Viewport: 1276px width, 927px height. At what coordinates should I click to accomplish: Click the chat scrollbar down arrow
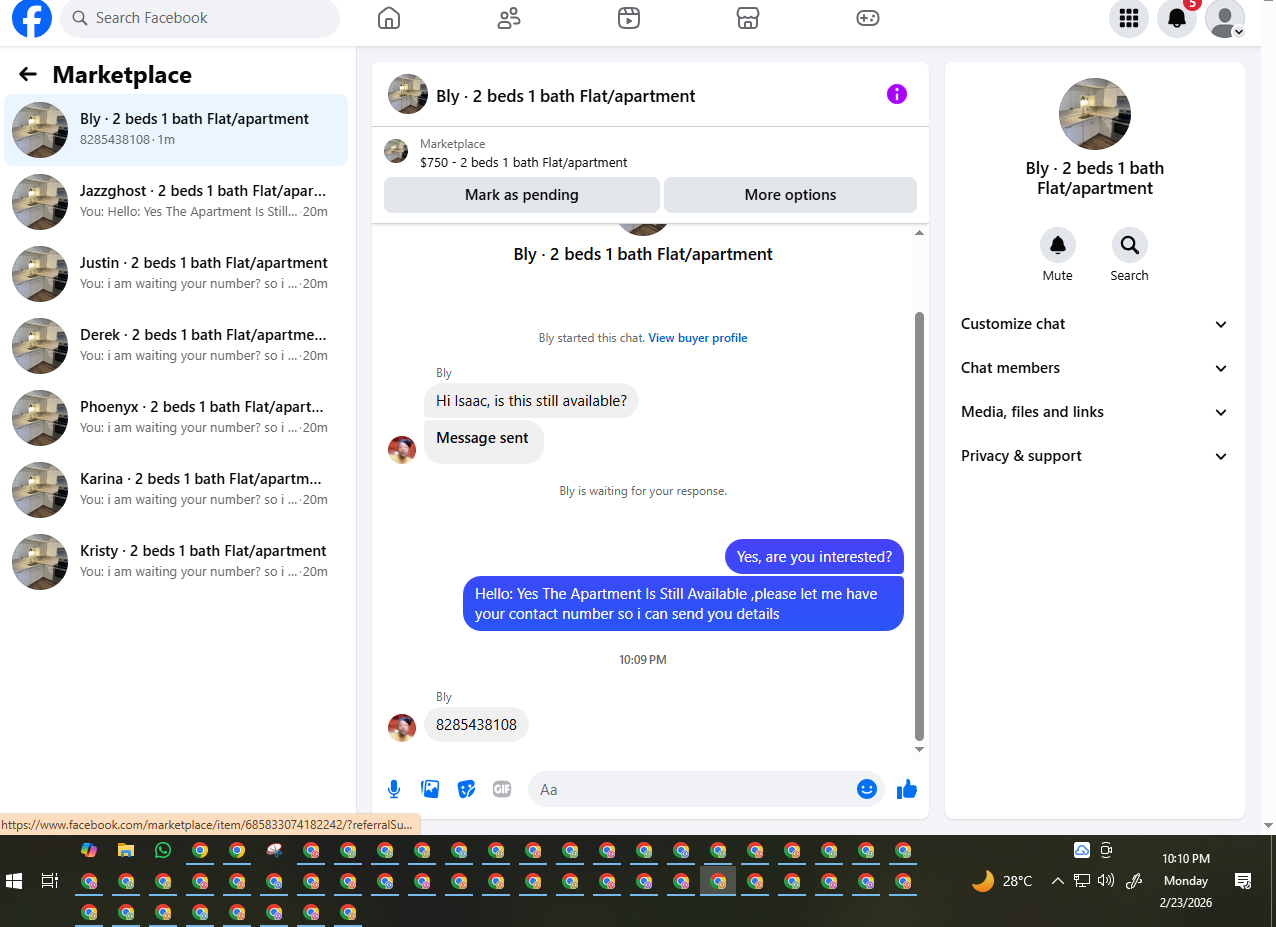click(919, 750)
